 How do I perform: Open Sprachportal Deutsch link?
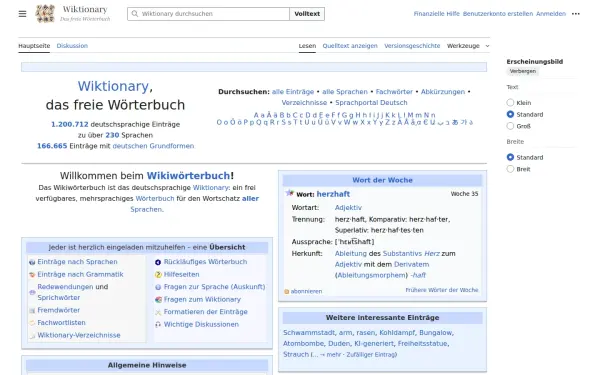click(x=371, y=103)
